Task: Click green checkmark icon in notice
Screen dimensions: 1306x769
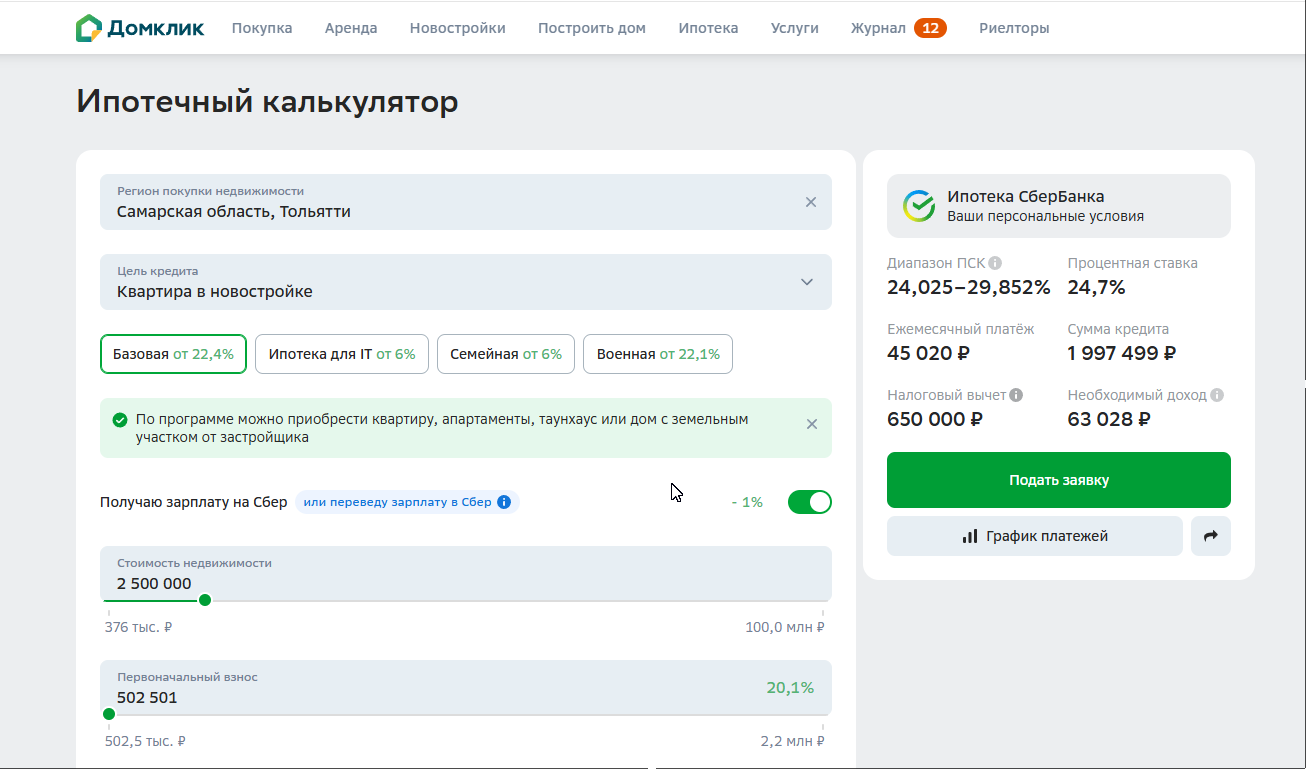Action: (x=120, y=420)
